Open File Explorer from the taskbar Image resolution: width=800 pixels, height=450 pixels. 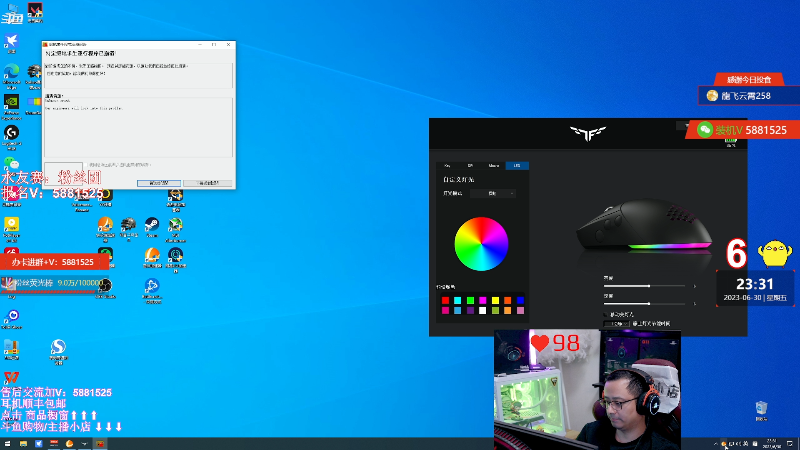(23, 444)
